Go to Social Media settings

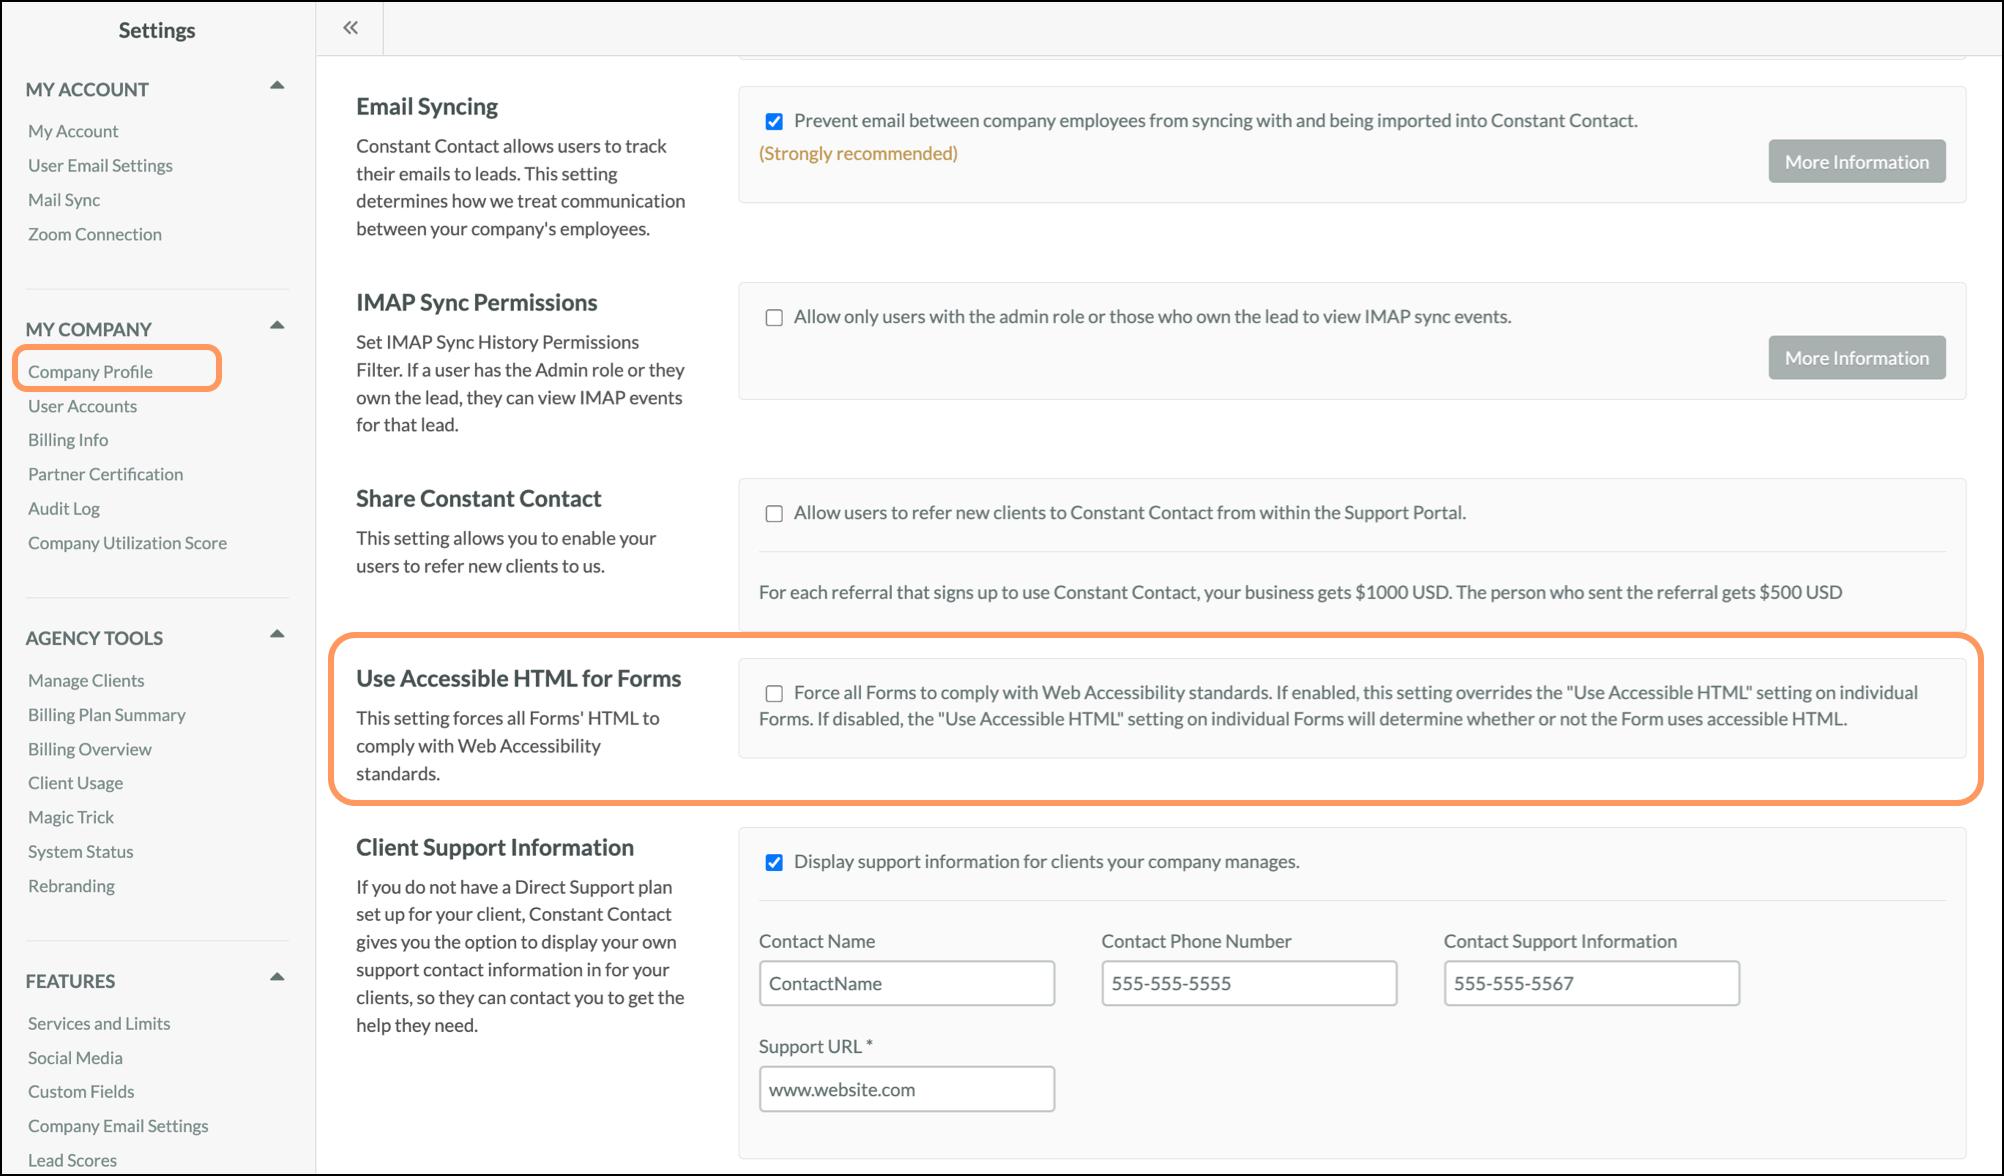coord(75,1058)
